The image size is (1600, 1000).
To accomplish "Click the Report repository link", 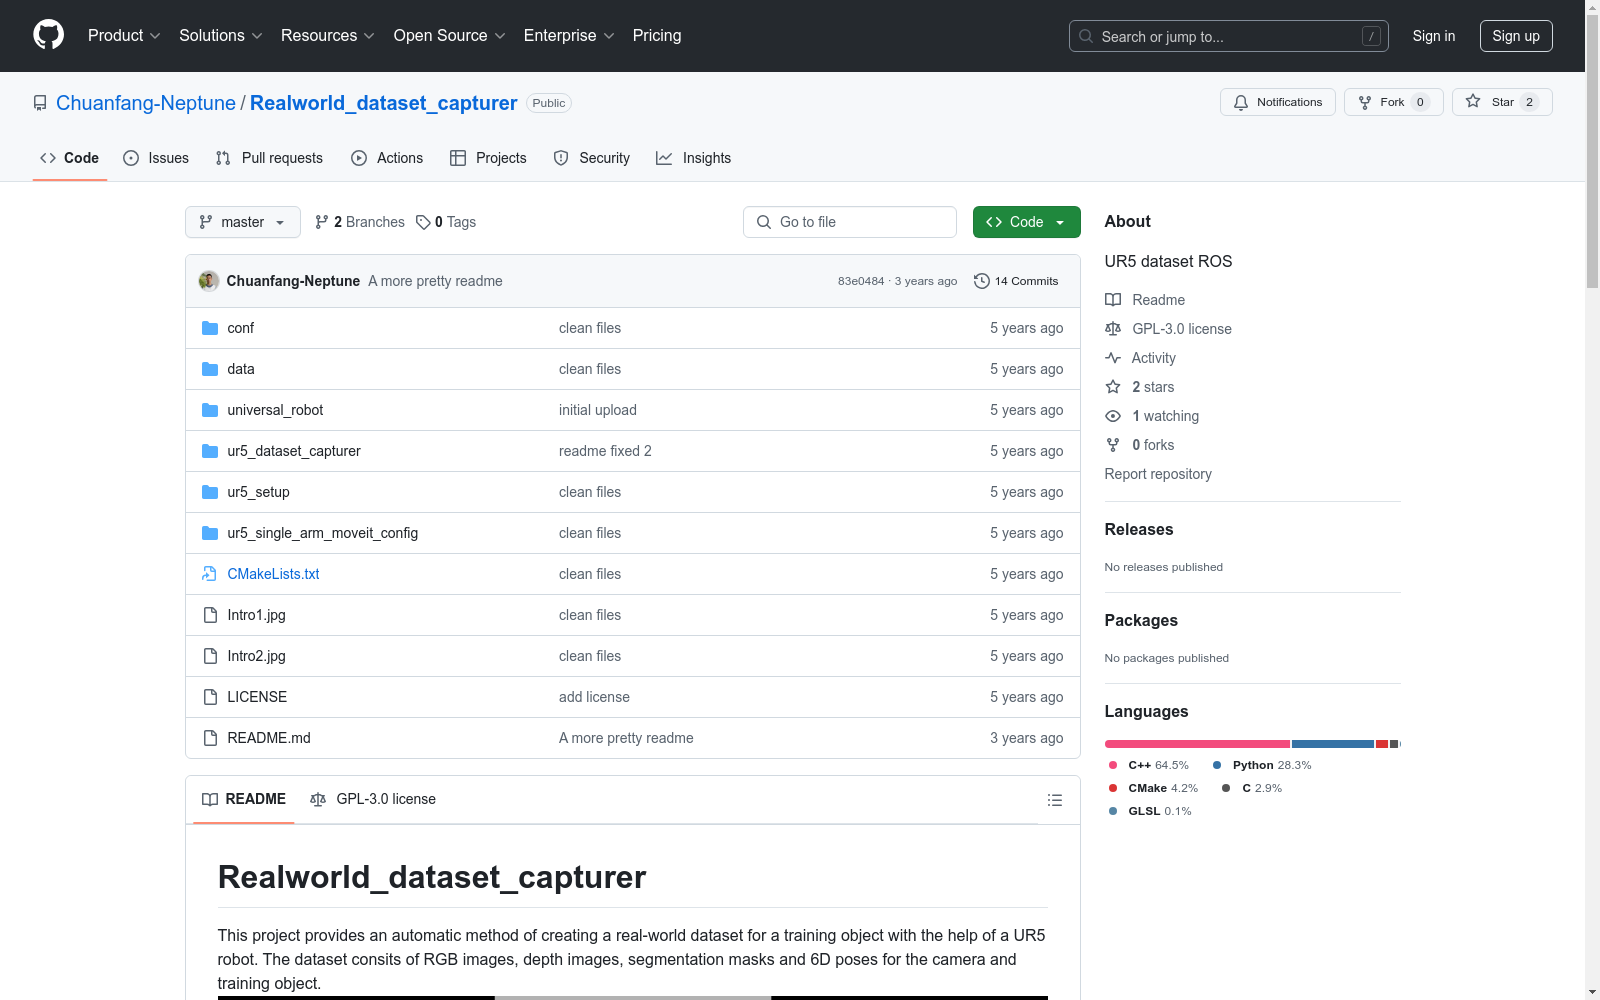I will tap(1158, 474).
